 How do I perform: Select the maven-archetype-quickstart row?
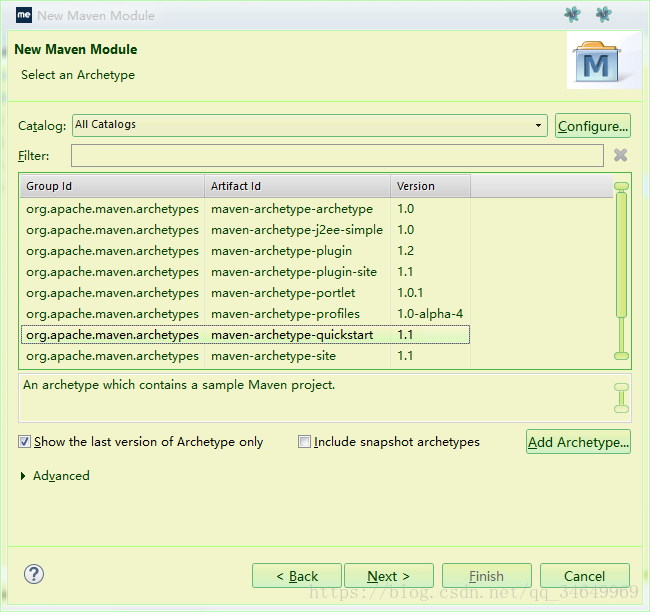(245, 335)
